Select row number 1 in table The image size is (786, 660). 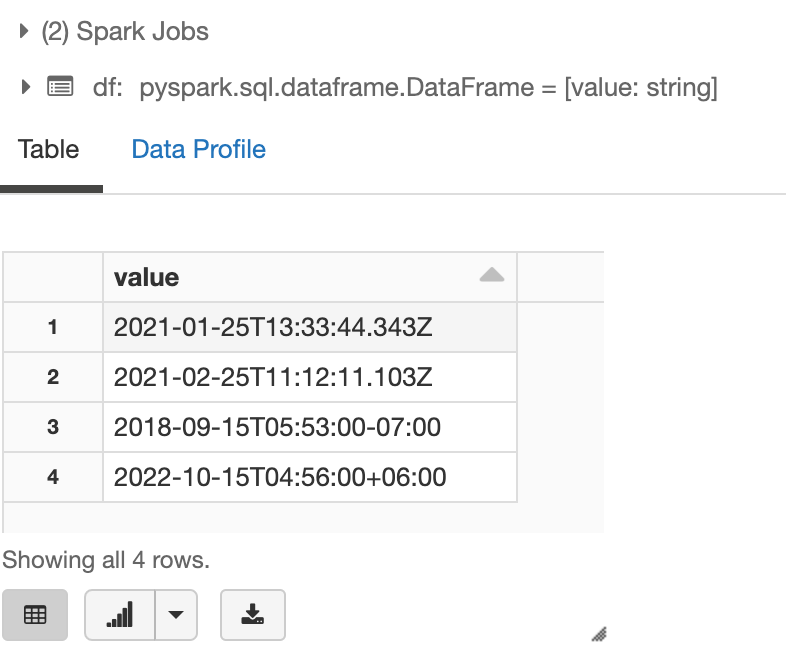tap(53, 327)
